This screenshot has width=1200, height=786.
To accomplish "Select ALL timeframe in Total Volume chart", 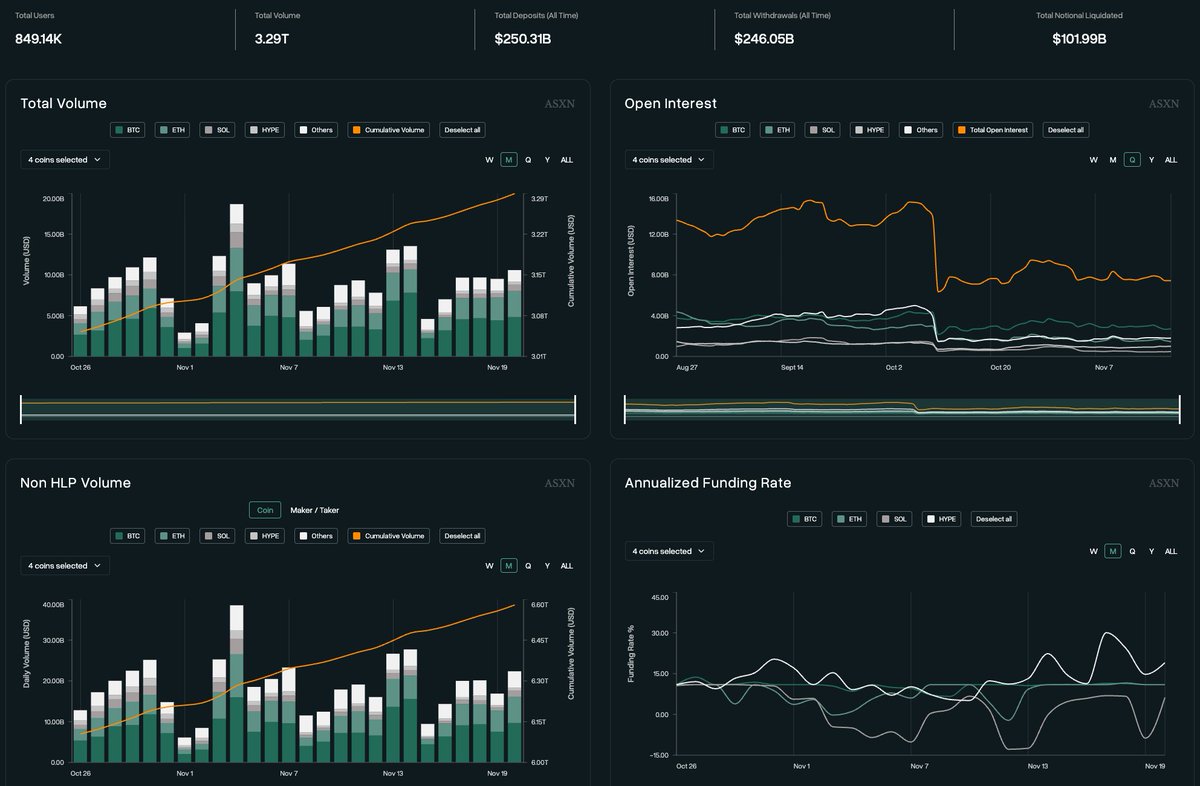I will [x=567, y=160].
